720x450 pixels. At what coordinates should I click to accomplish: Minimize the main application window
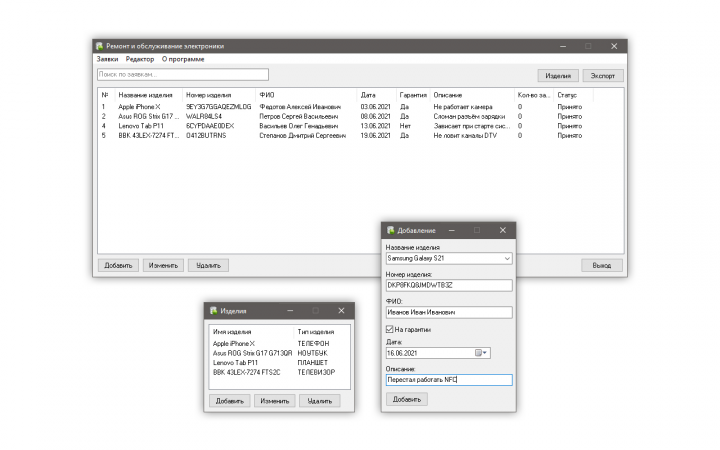click(x=563, y=46)
